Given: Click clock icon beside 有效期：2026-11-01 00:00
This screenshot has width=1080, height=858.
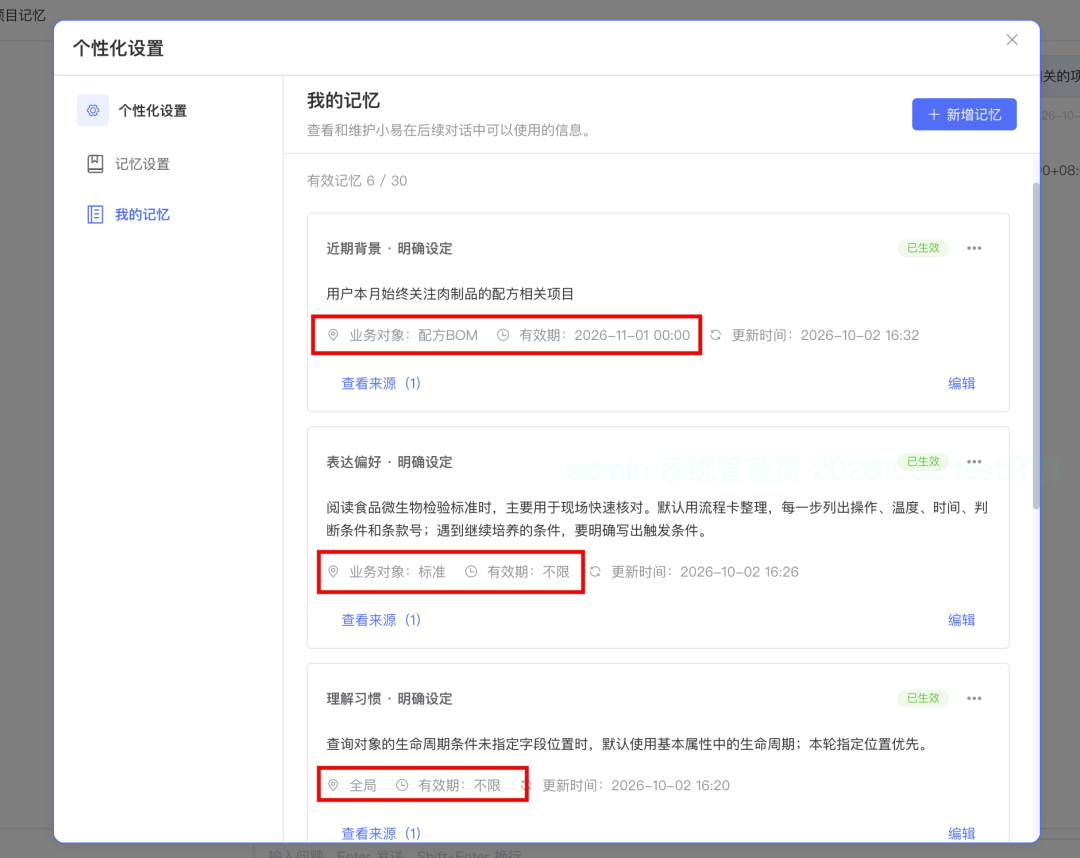Looking at the screenshot, I should pos(503,335).
